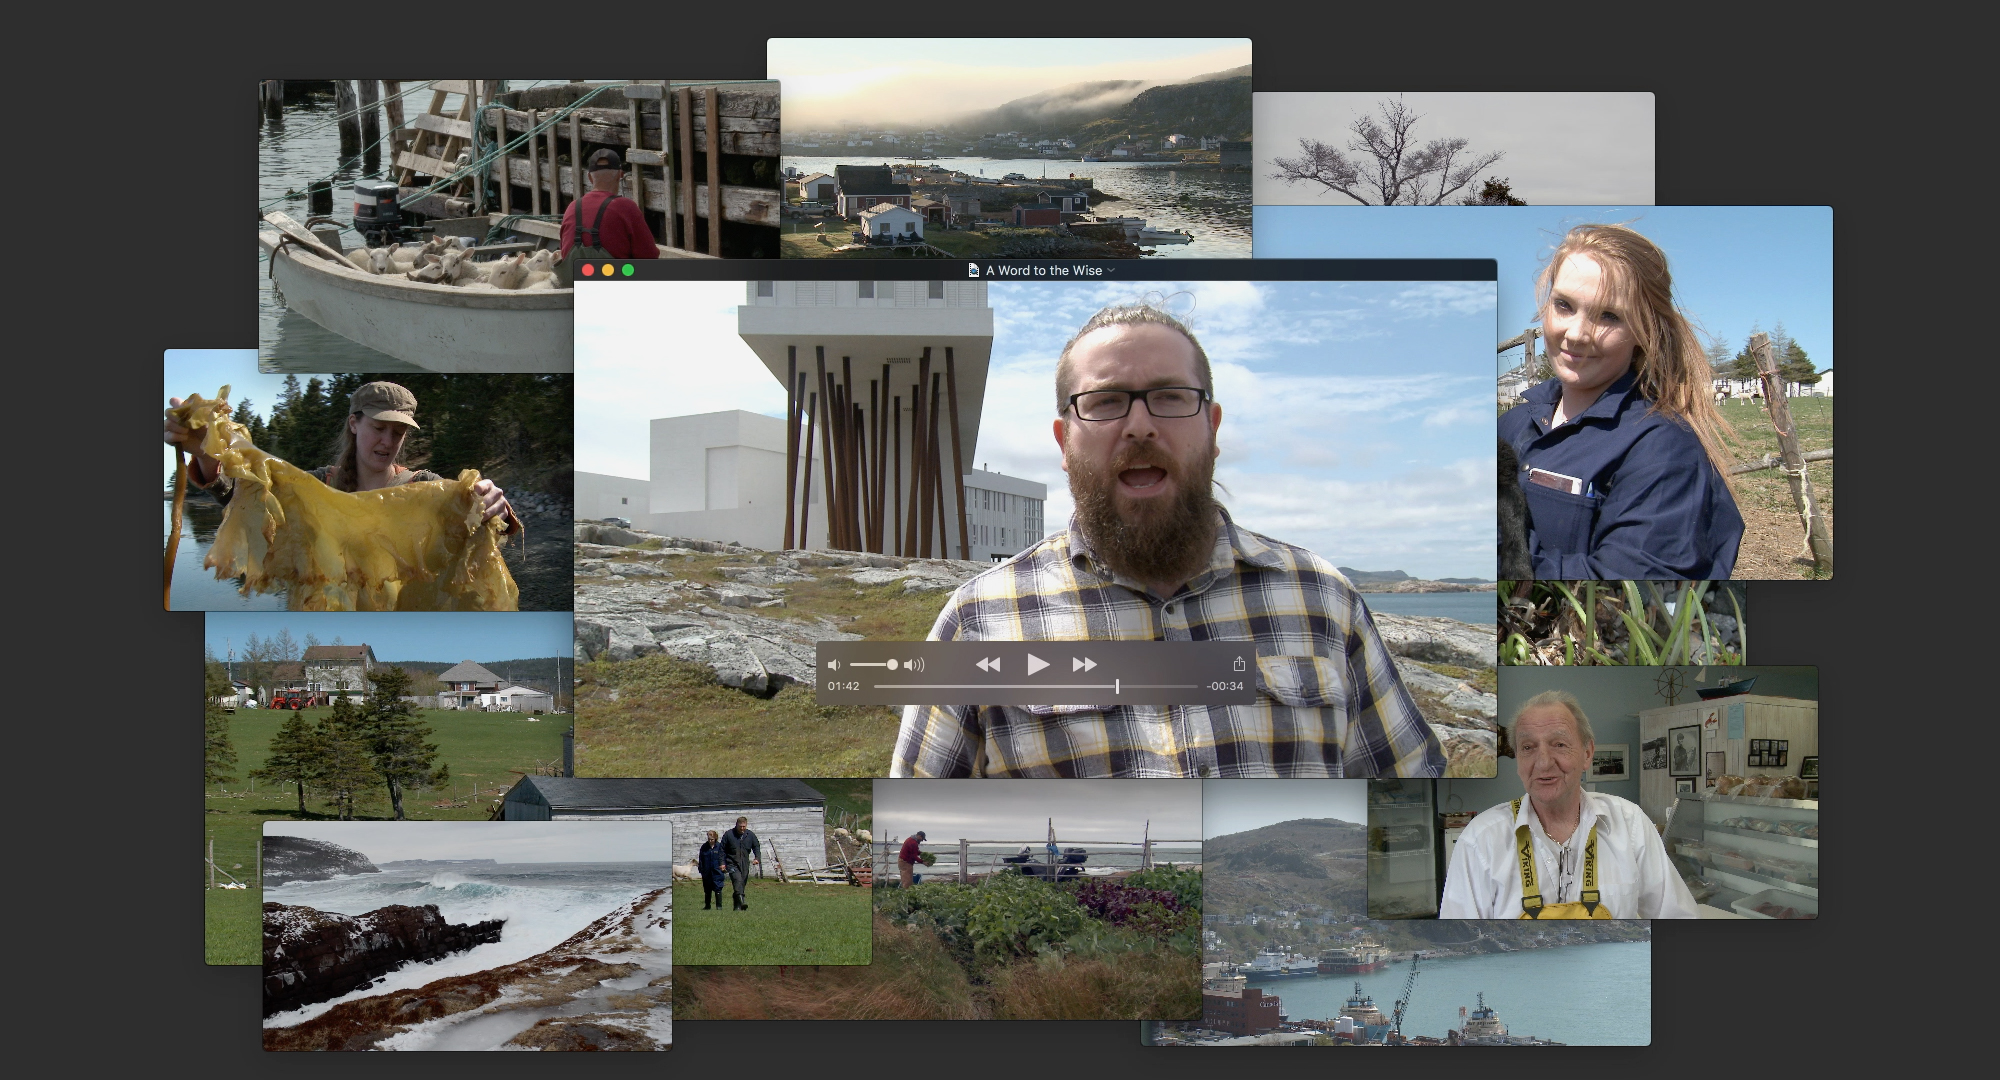Click the volume slider knob
This screenshot has width=2000, height=1080.
(x=892, y=665)
